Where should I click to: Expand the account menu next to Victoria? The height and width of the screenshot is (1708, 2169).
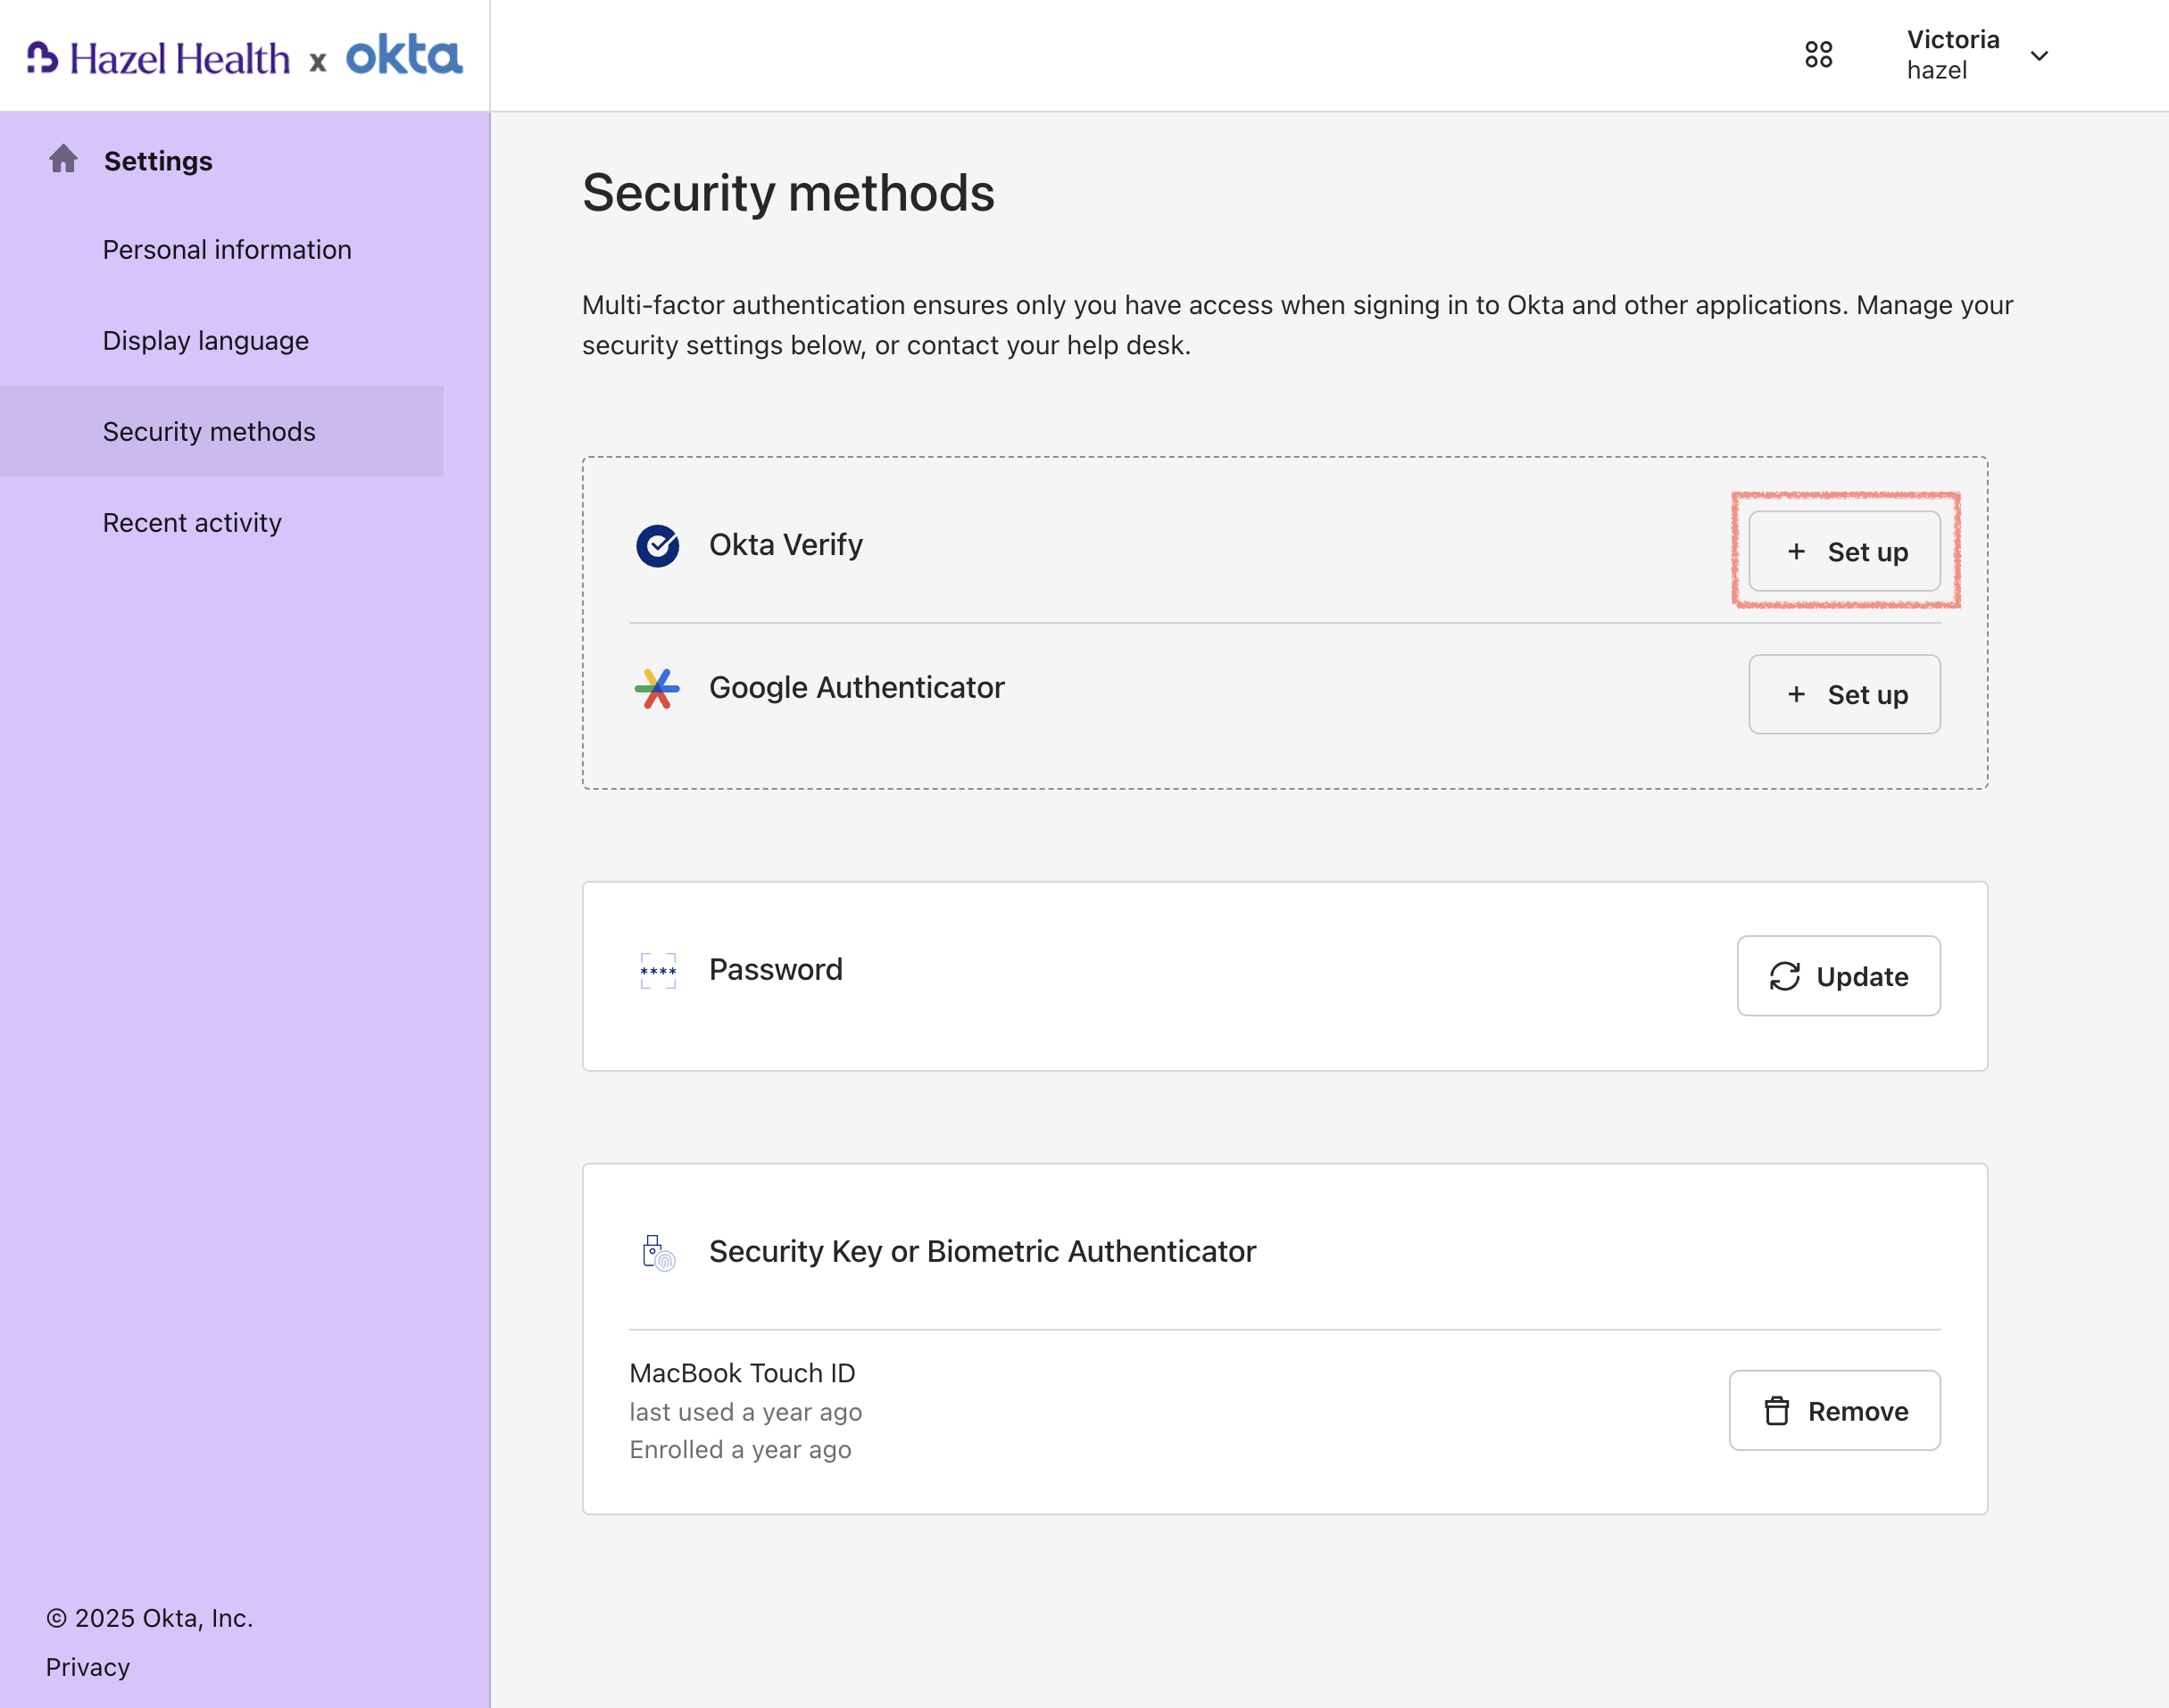pyautogui.click(x=2039, y=57)
